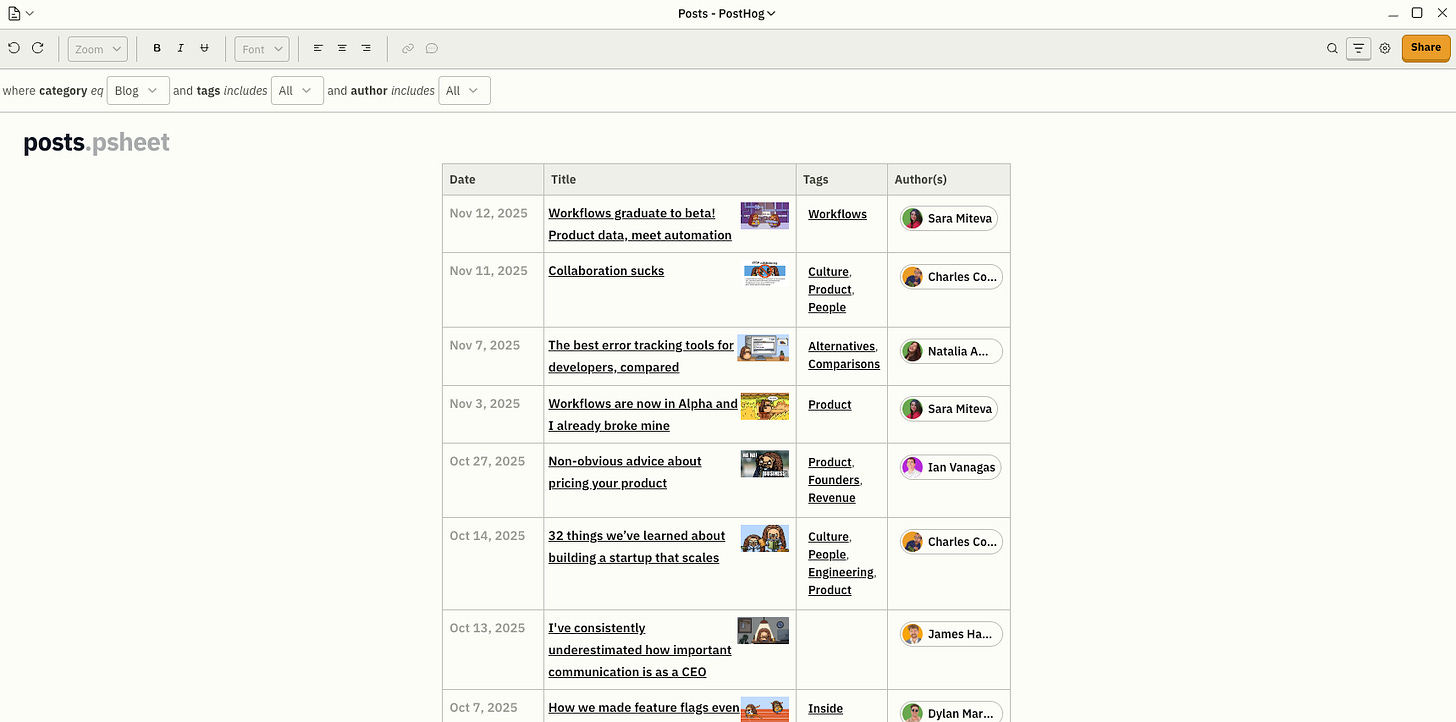Open 32 things we've learned post
The width and height of the screenshot is (1456, 722).
coord(637,547)
